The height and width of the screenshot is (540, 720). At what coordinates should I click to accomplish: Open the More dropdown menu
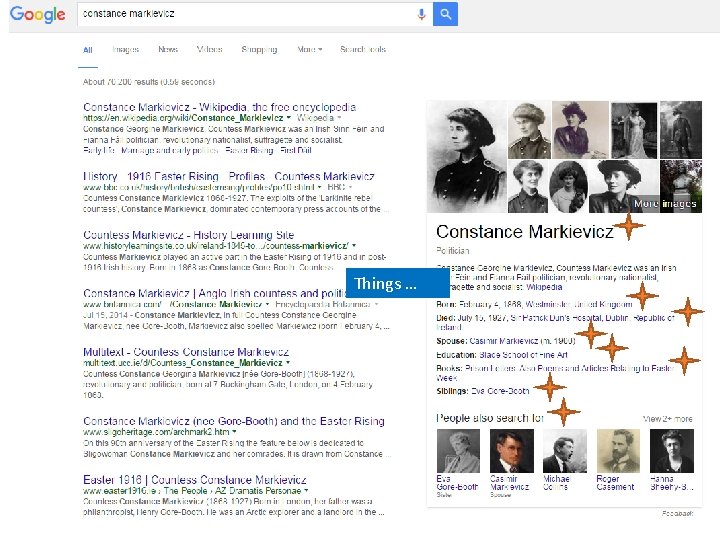pos(309,49)
